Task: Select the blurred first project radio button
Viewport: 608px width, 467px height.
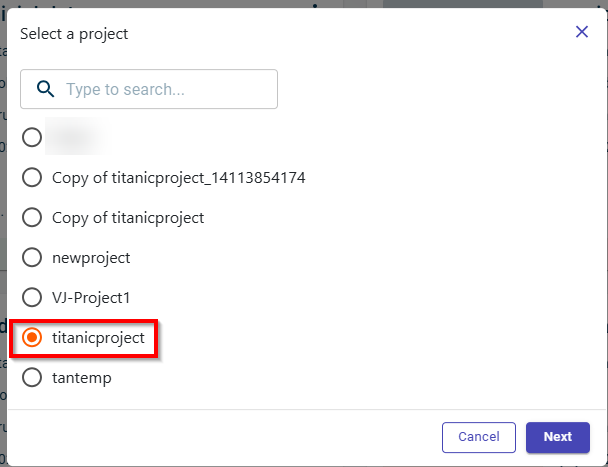Action: click(x=32, y=137)
